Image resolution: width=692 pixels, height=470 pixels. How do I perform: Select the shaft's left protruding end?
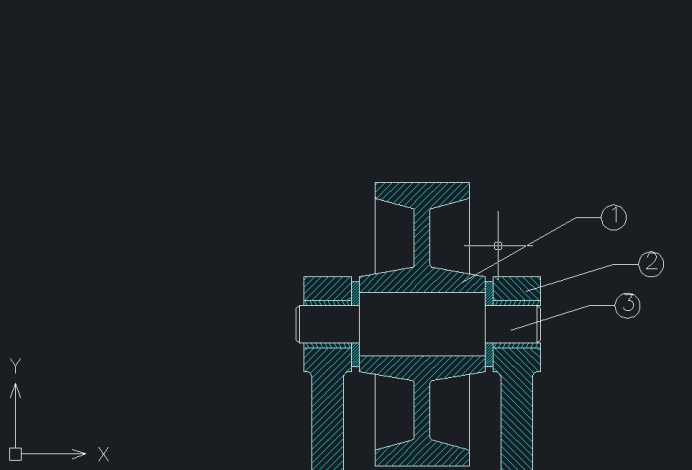pyautogui.click(x=312, y=323)
